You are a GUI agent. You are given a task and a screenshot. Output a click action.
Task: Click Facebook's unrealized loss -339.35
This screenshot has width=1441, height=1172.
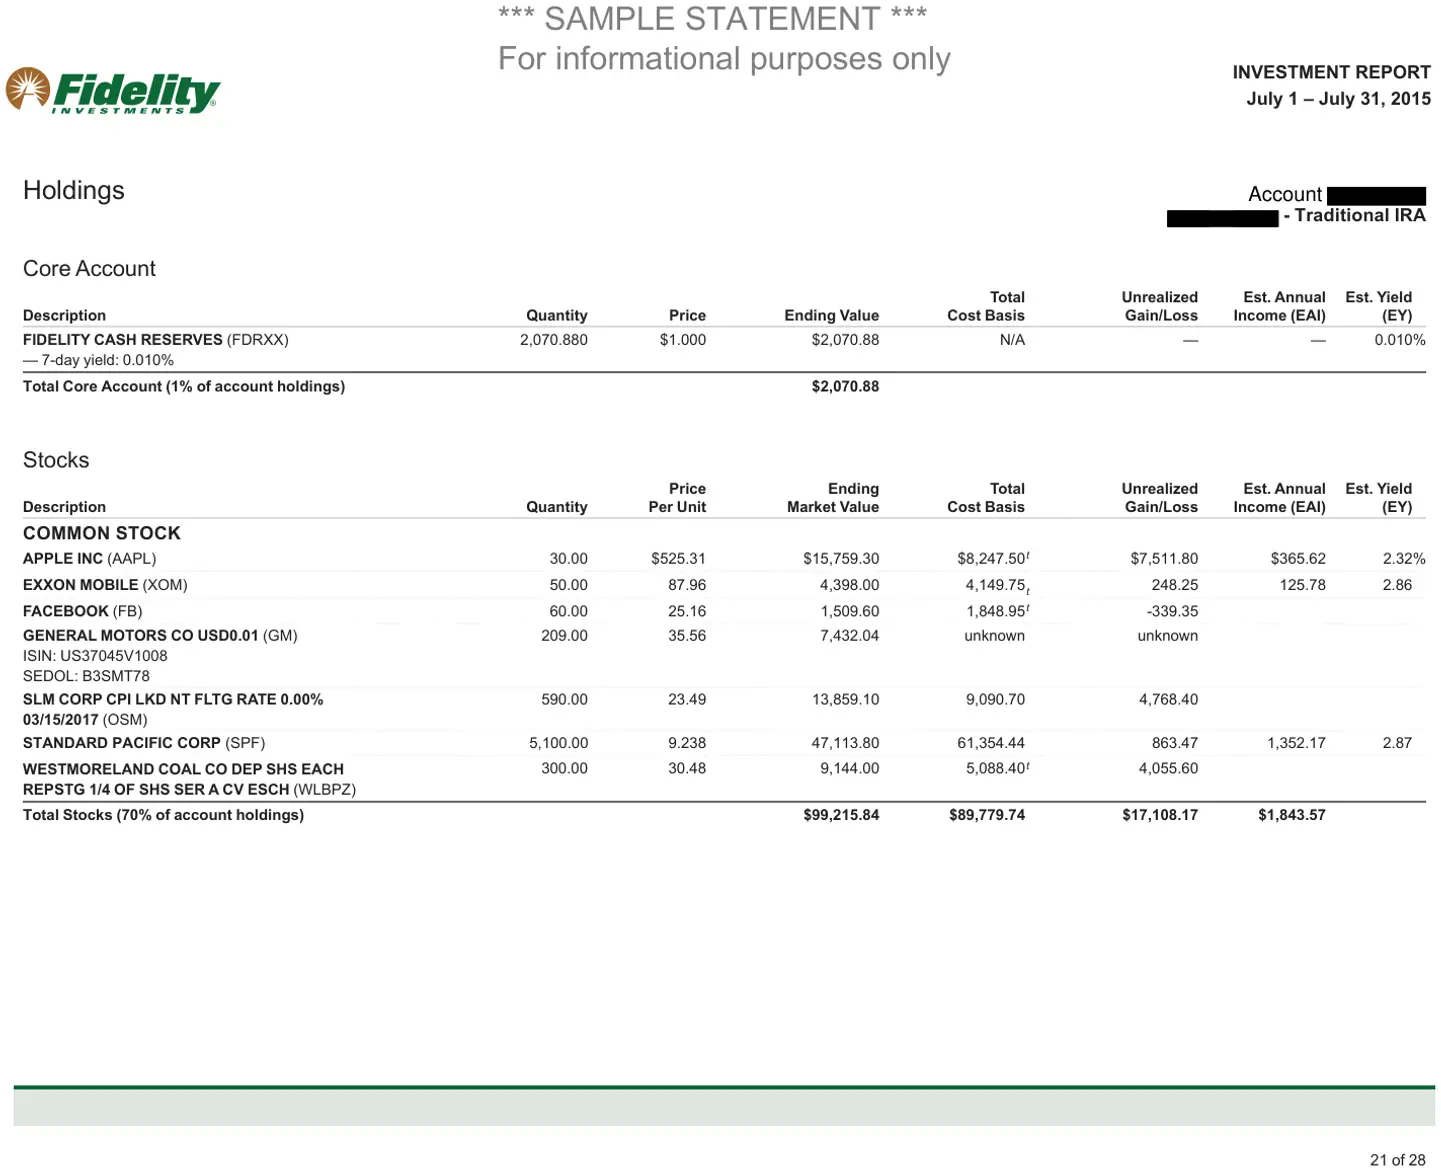(1172, 611)
